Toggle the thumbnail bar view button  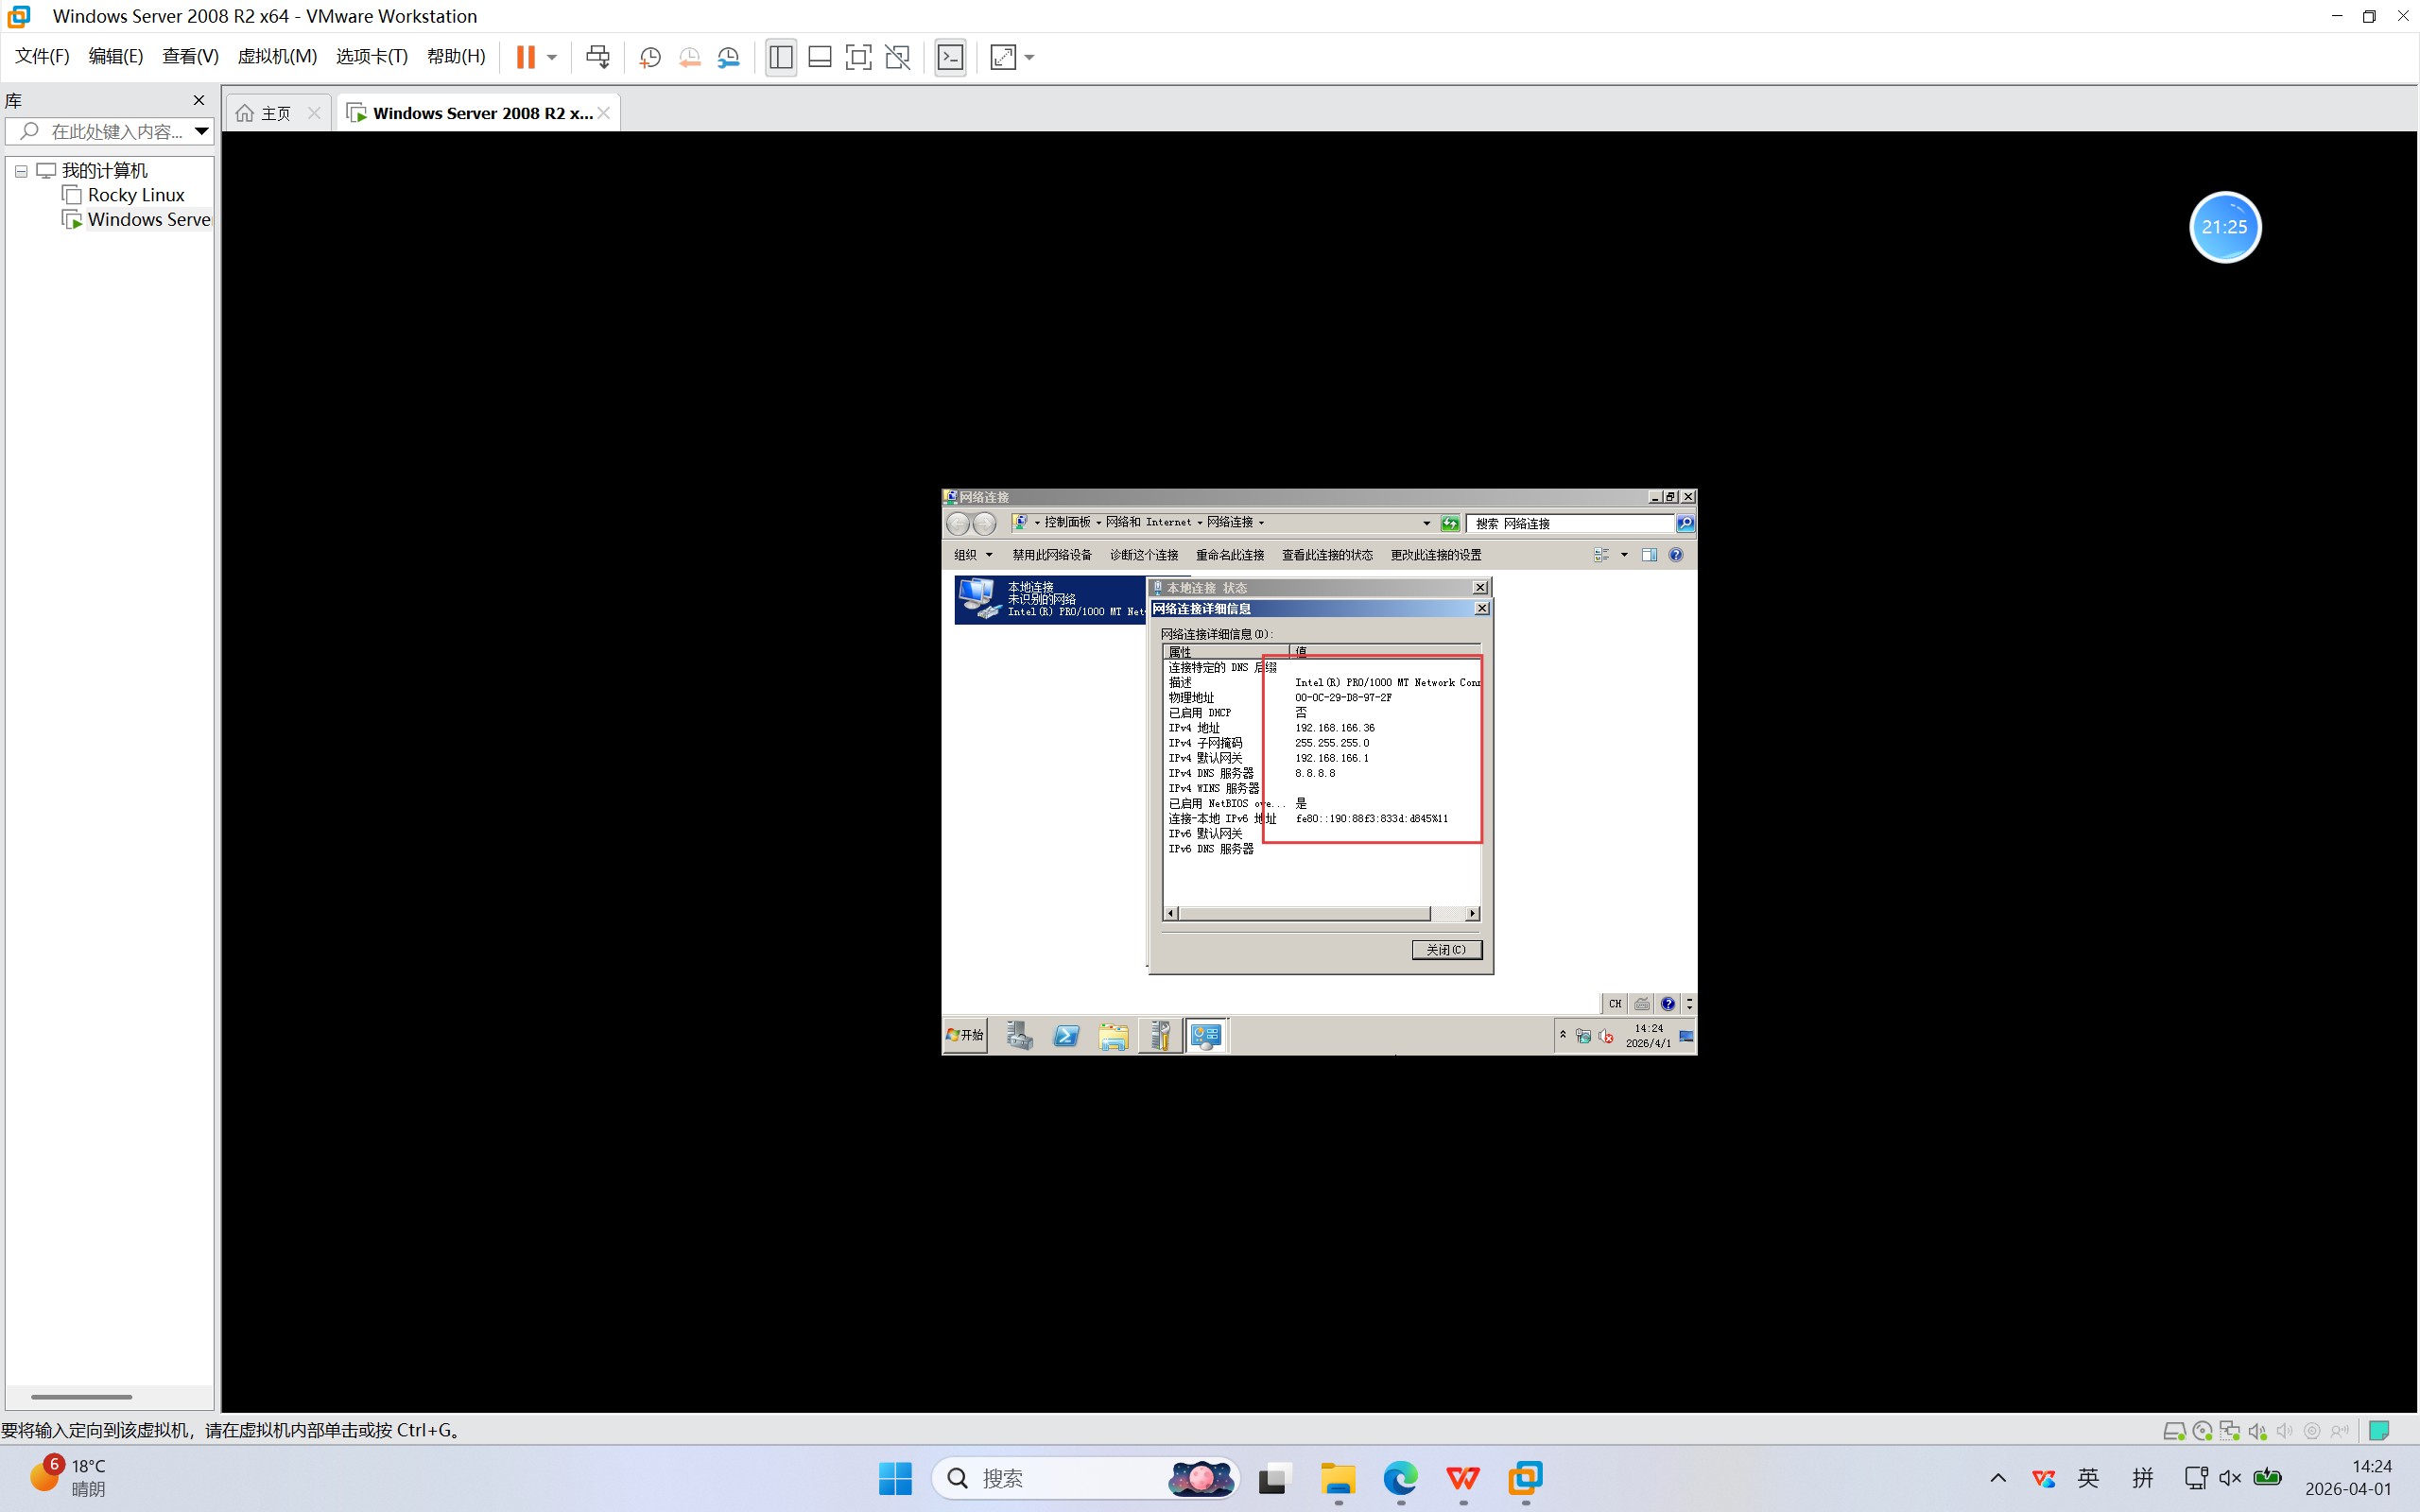(x=820, y=57)
